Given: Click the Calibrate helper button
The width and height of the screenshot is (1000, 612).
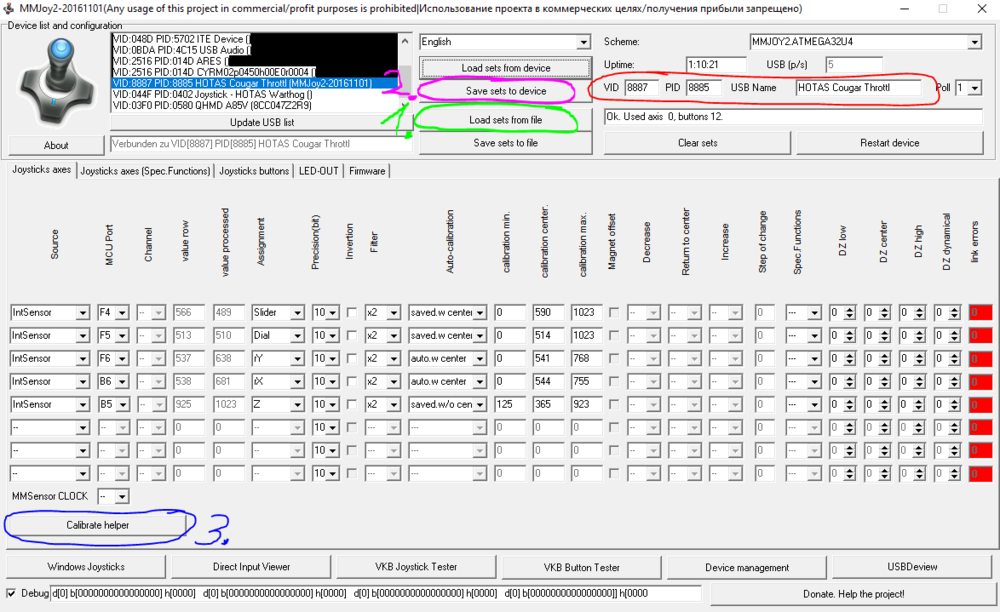Looking at the screenshot, I should coord(98,525).
